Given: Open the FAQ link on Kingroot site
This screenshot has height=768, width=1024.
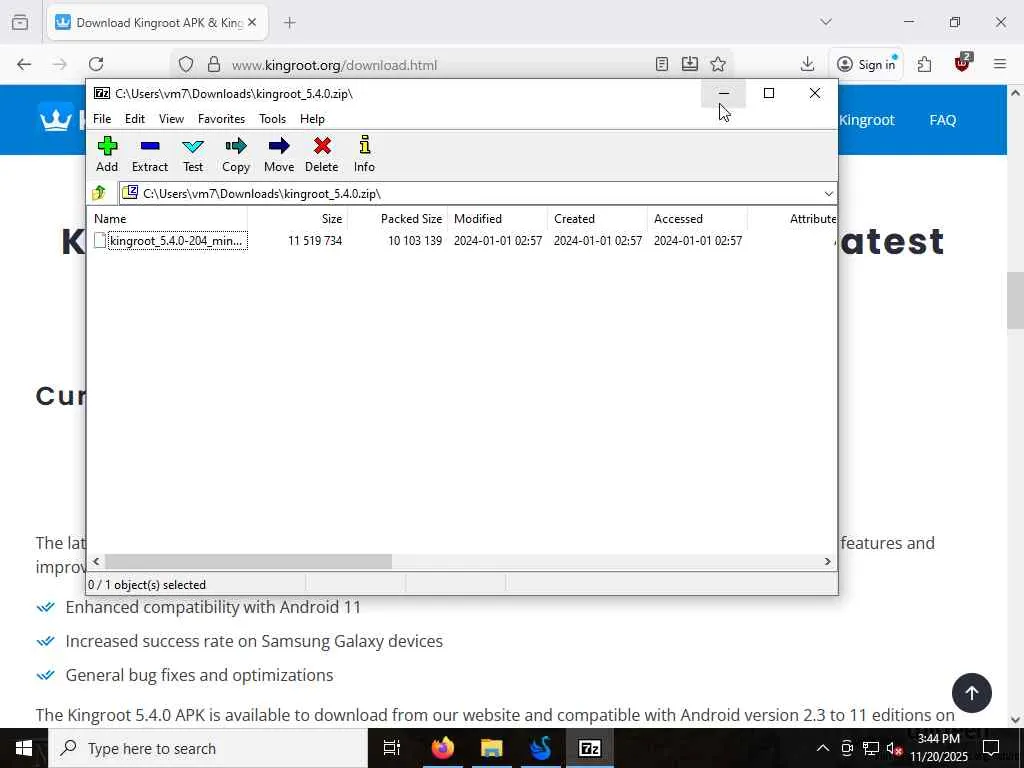Looking at the screenshot, I should pyautogui.click(x=942, y=120).
